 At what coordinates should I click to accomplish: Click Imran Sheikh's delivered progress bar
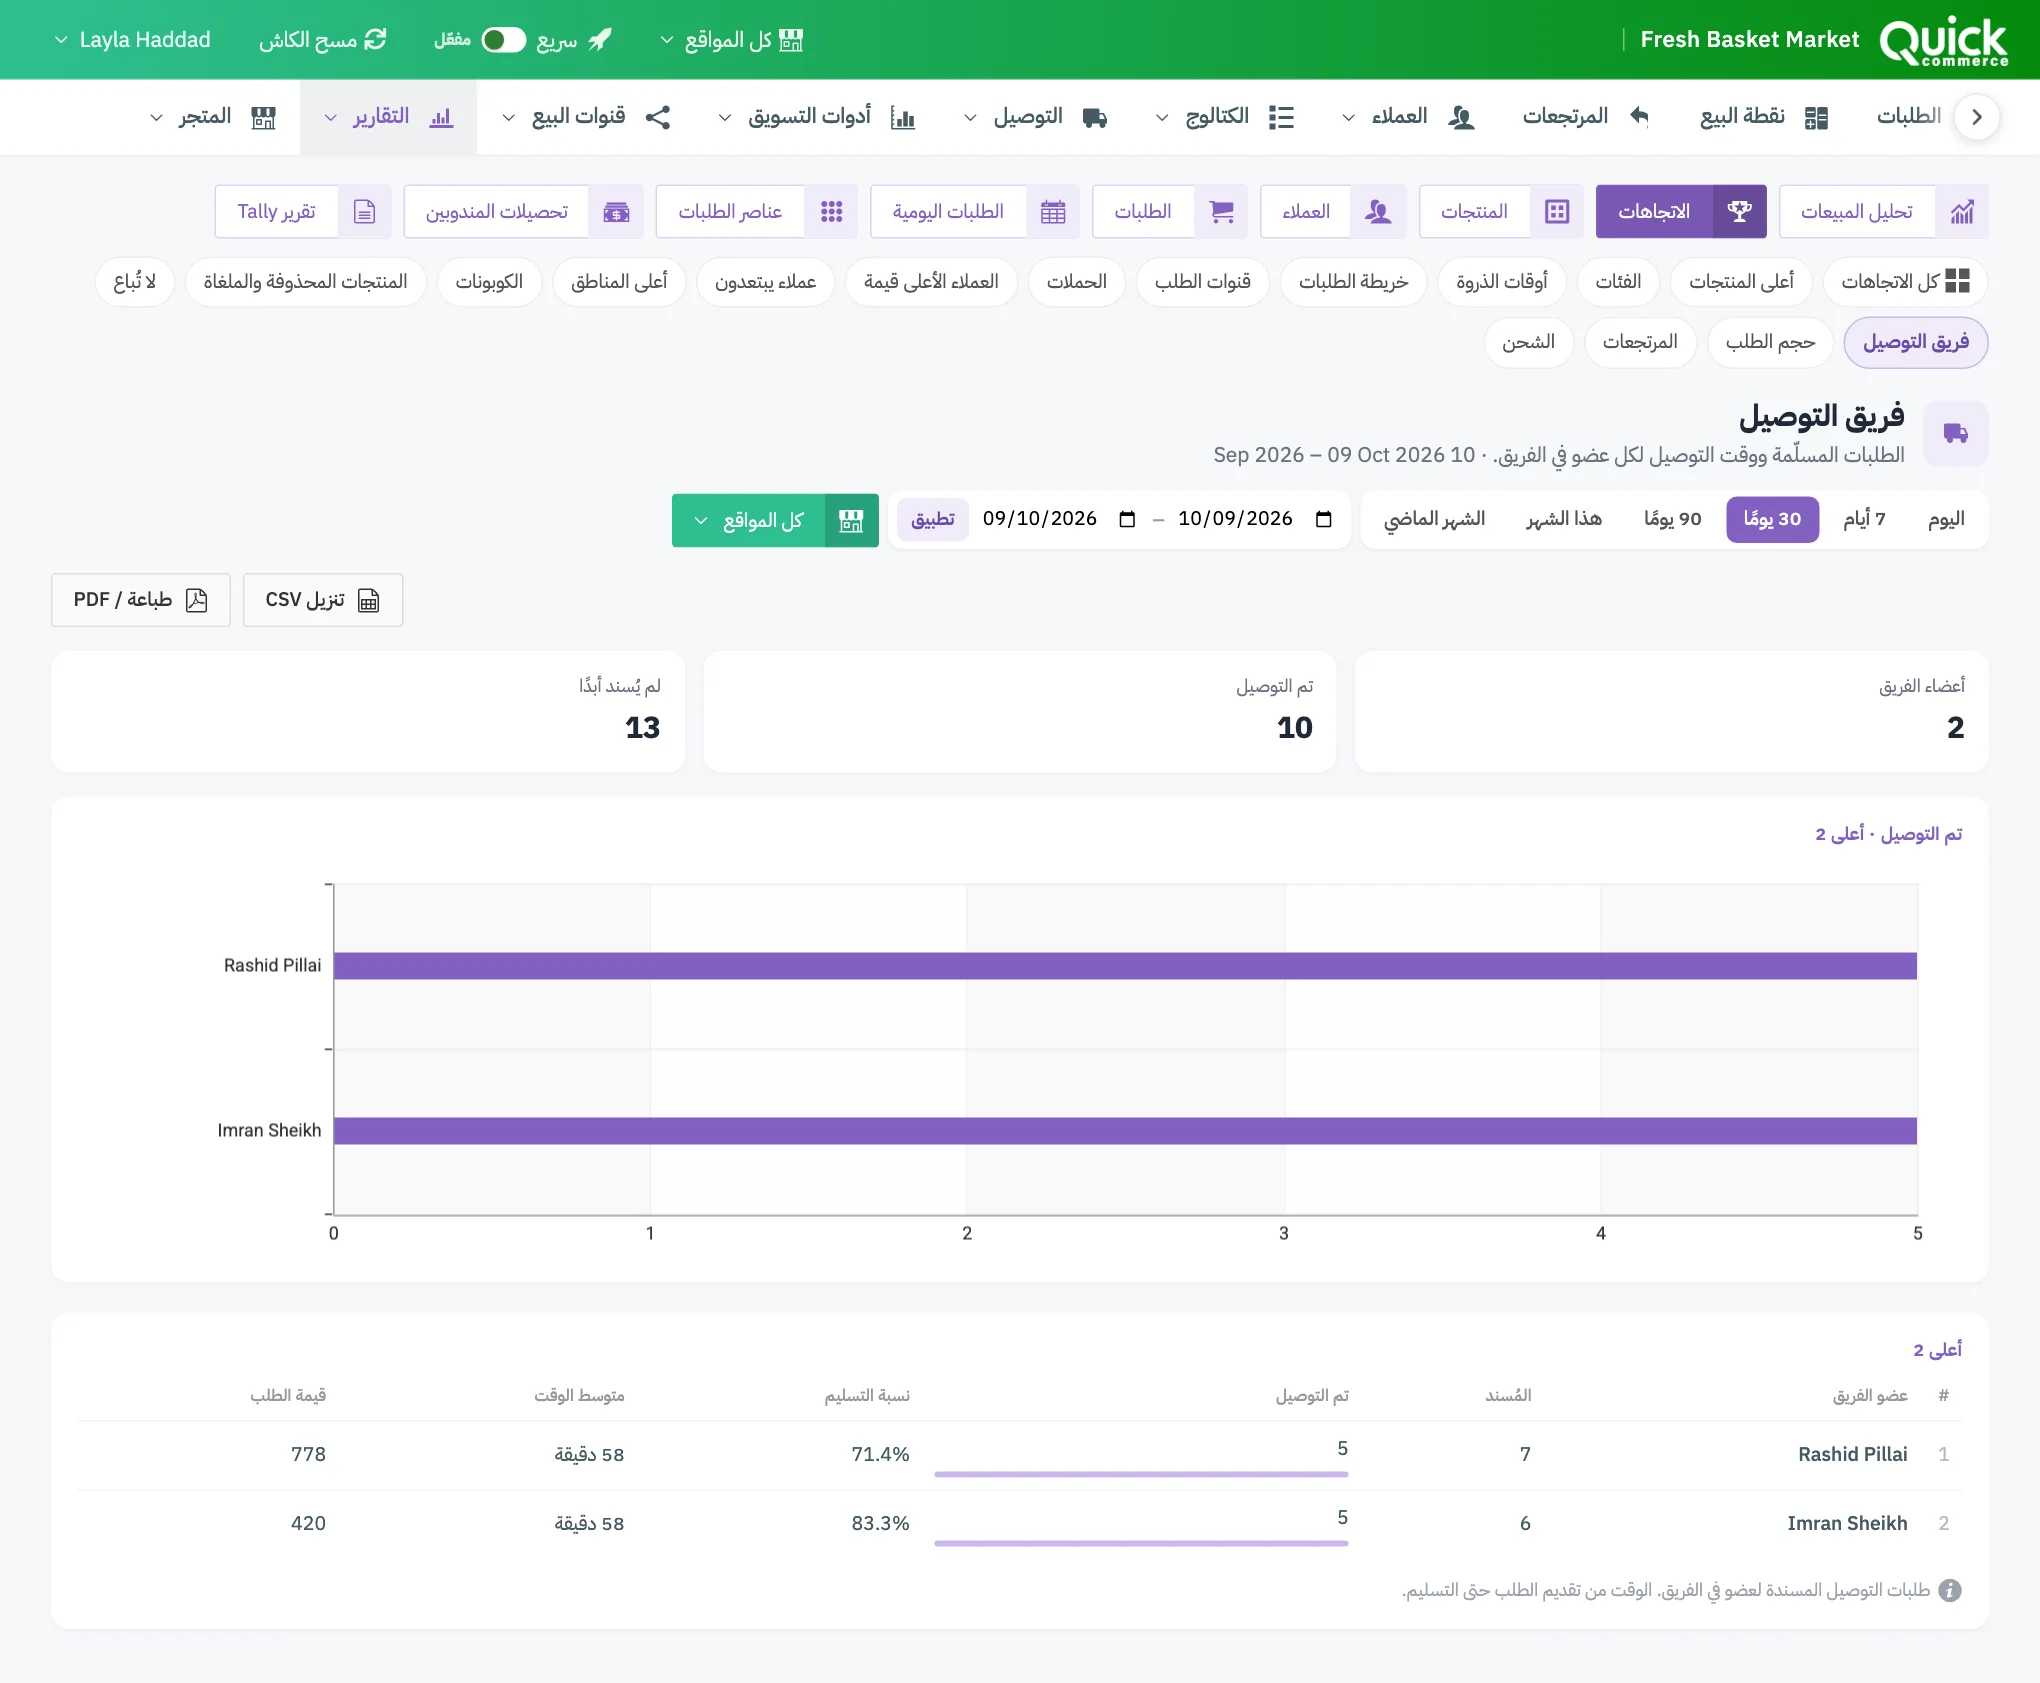tap(1141, 1543)
